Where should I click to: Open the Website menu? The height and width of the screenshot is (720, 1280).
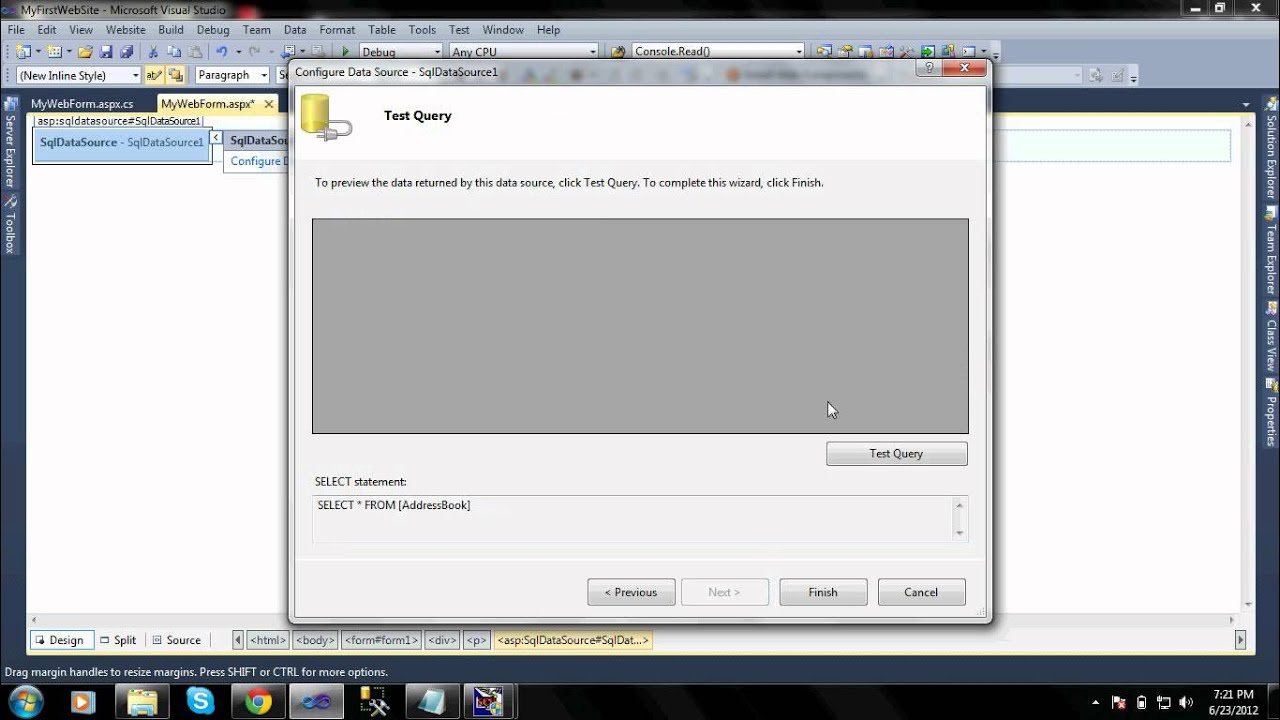click(125, 30)
